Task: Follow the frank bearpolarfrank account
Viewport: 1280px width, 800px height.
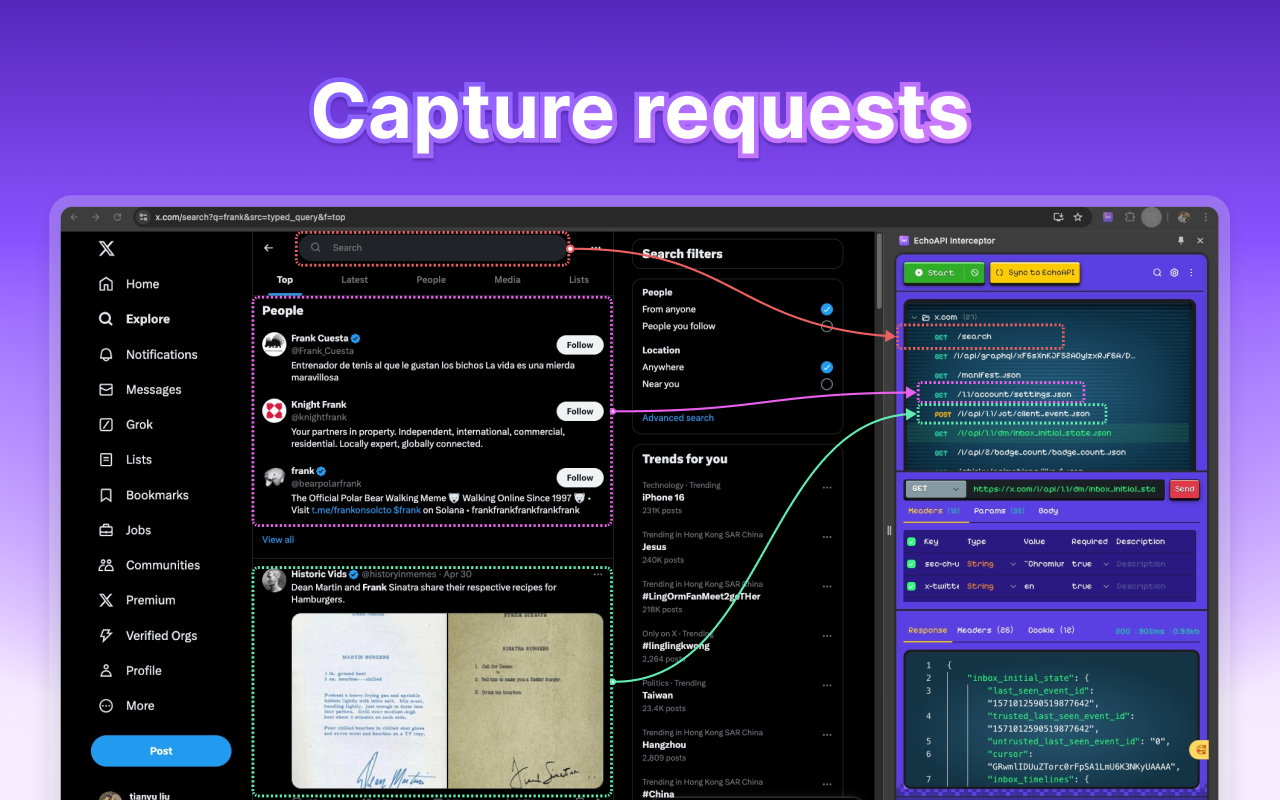Action: [x=580, y=477]
